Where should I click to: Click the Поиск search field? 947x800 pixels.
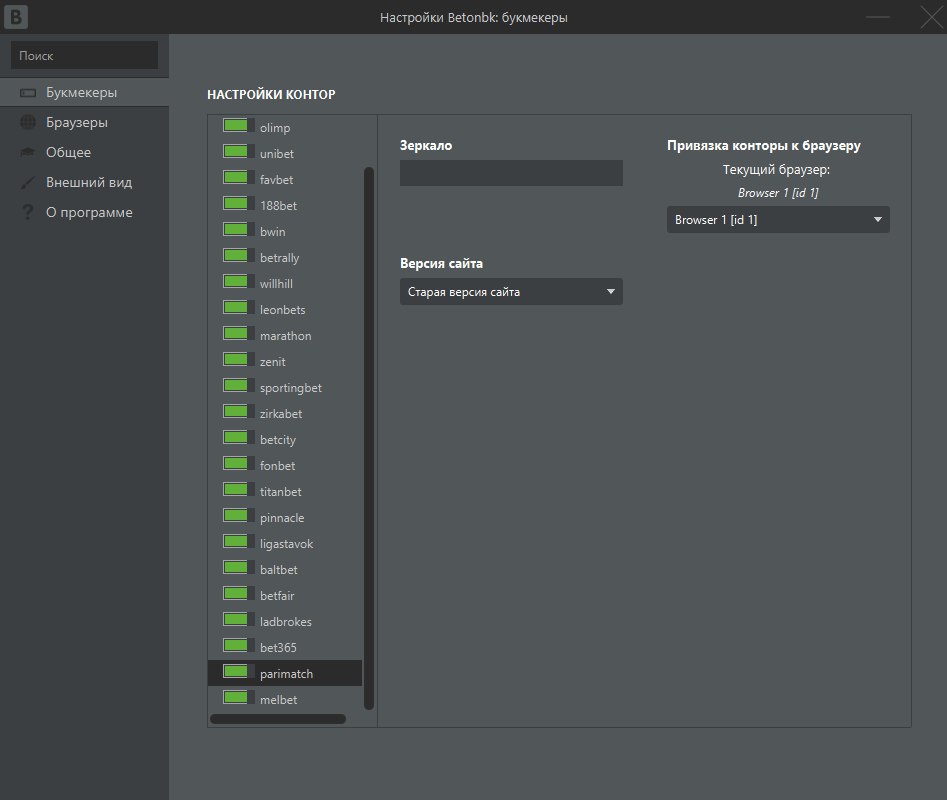point(85,55)
